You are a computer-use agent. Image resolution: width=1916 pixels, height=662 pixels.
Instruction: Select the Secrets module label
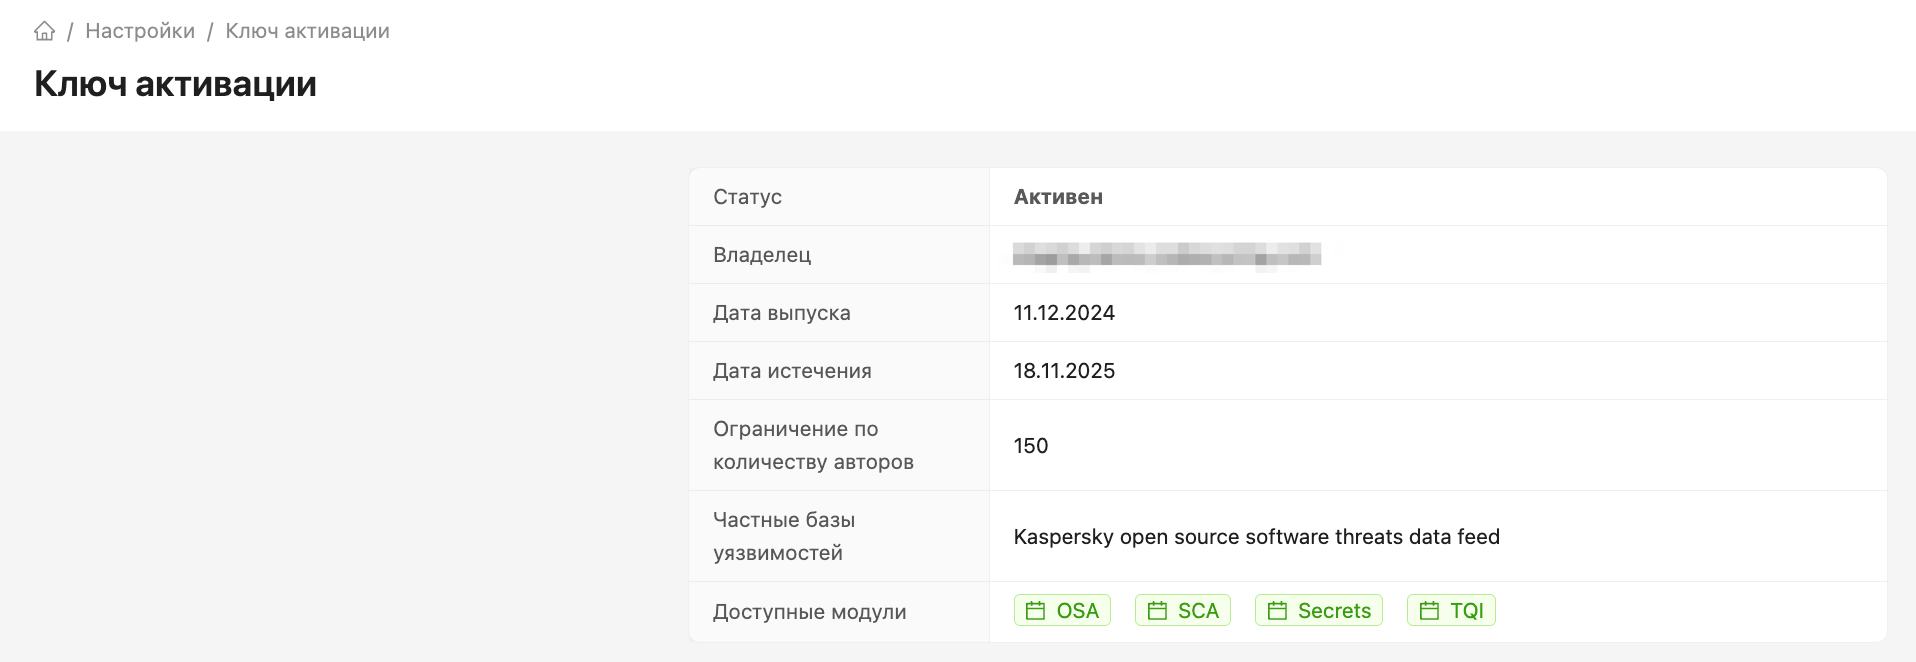[x=1334, y=611]
